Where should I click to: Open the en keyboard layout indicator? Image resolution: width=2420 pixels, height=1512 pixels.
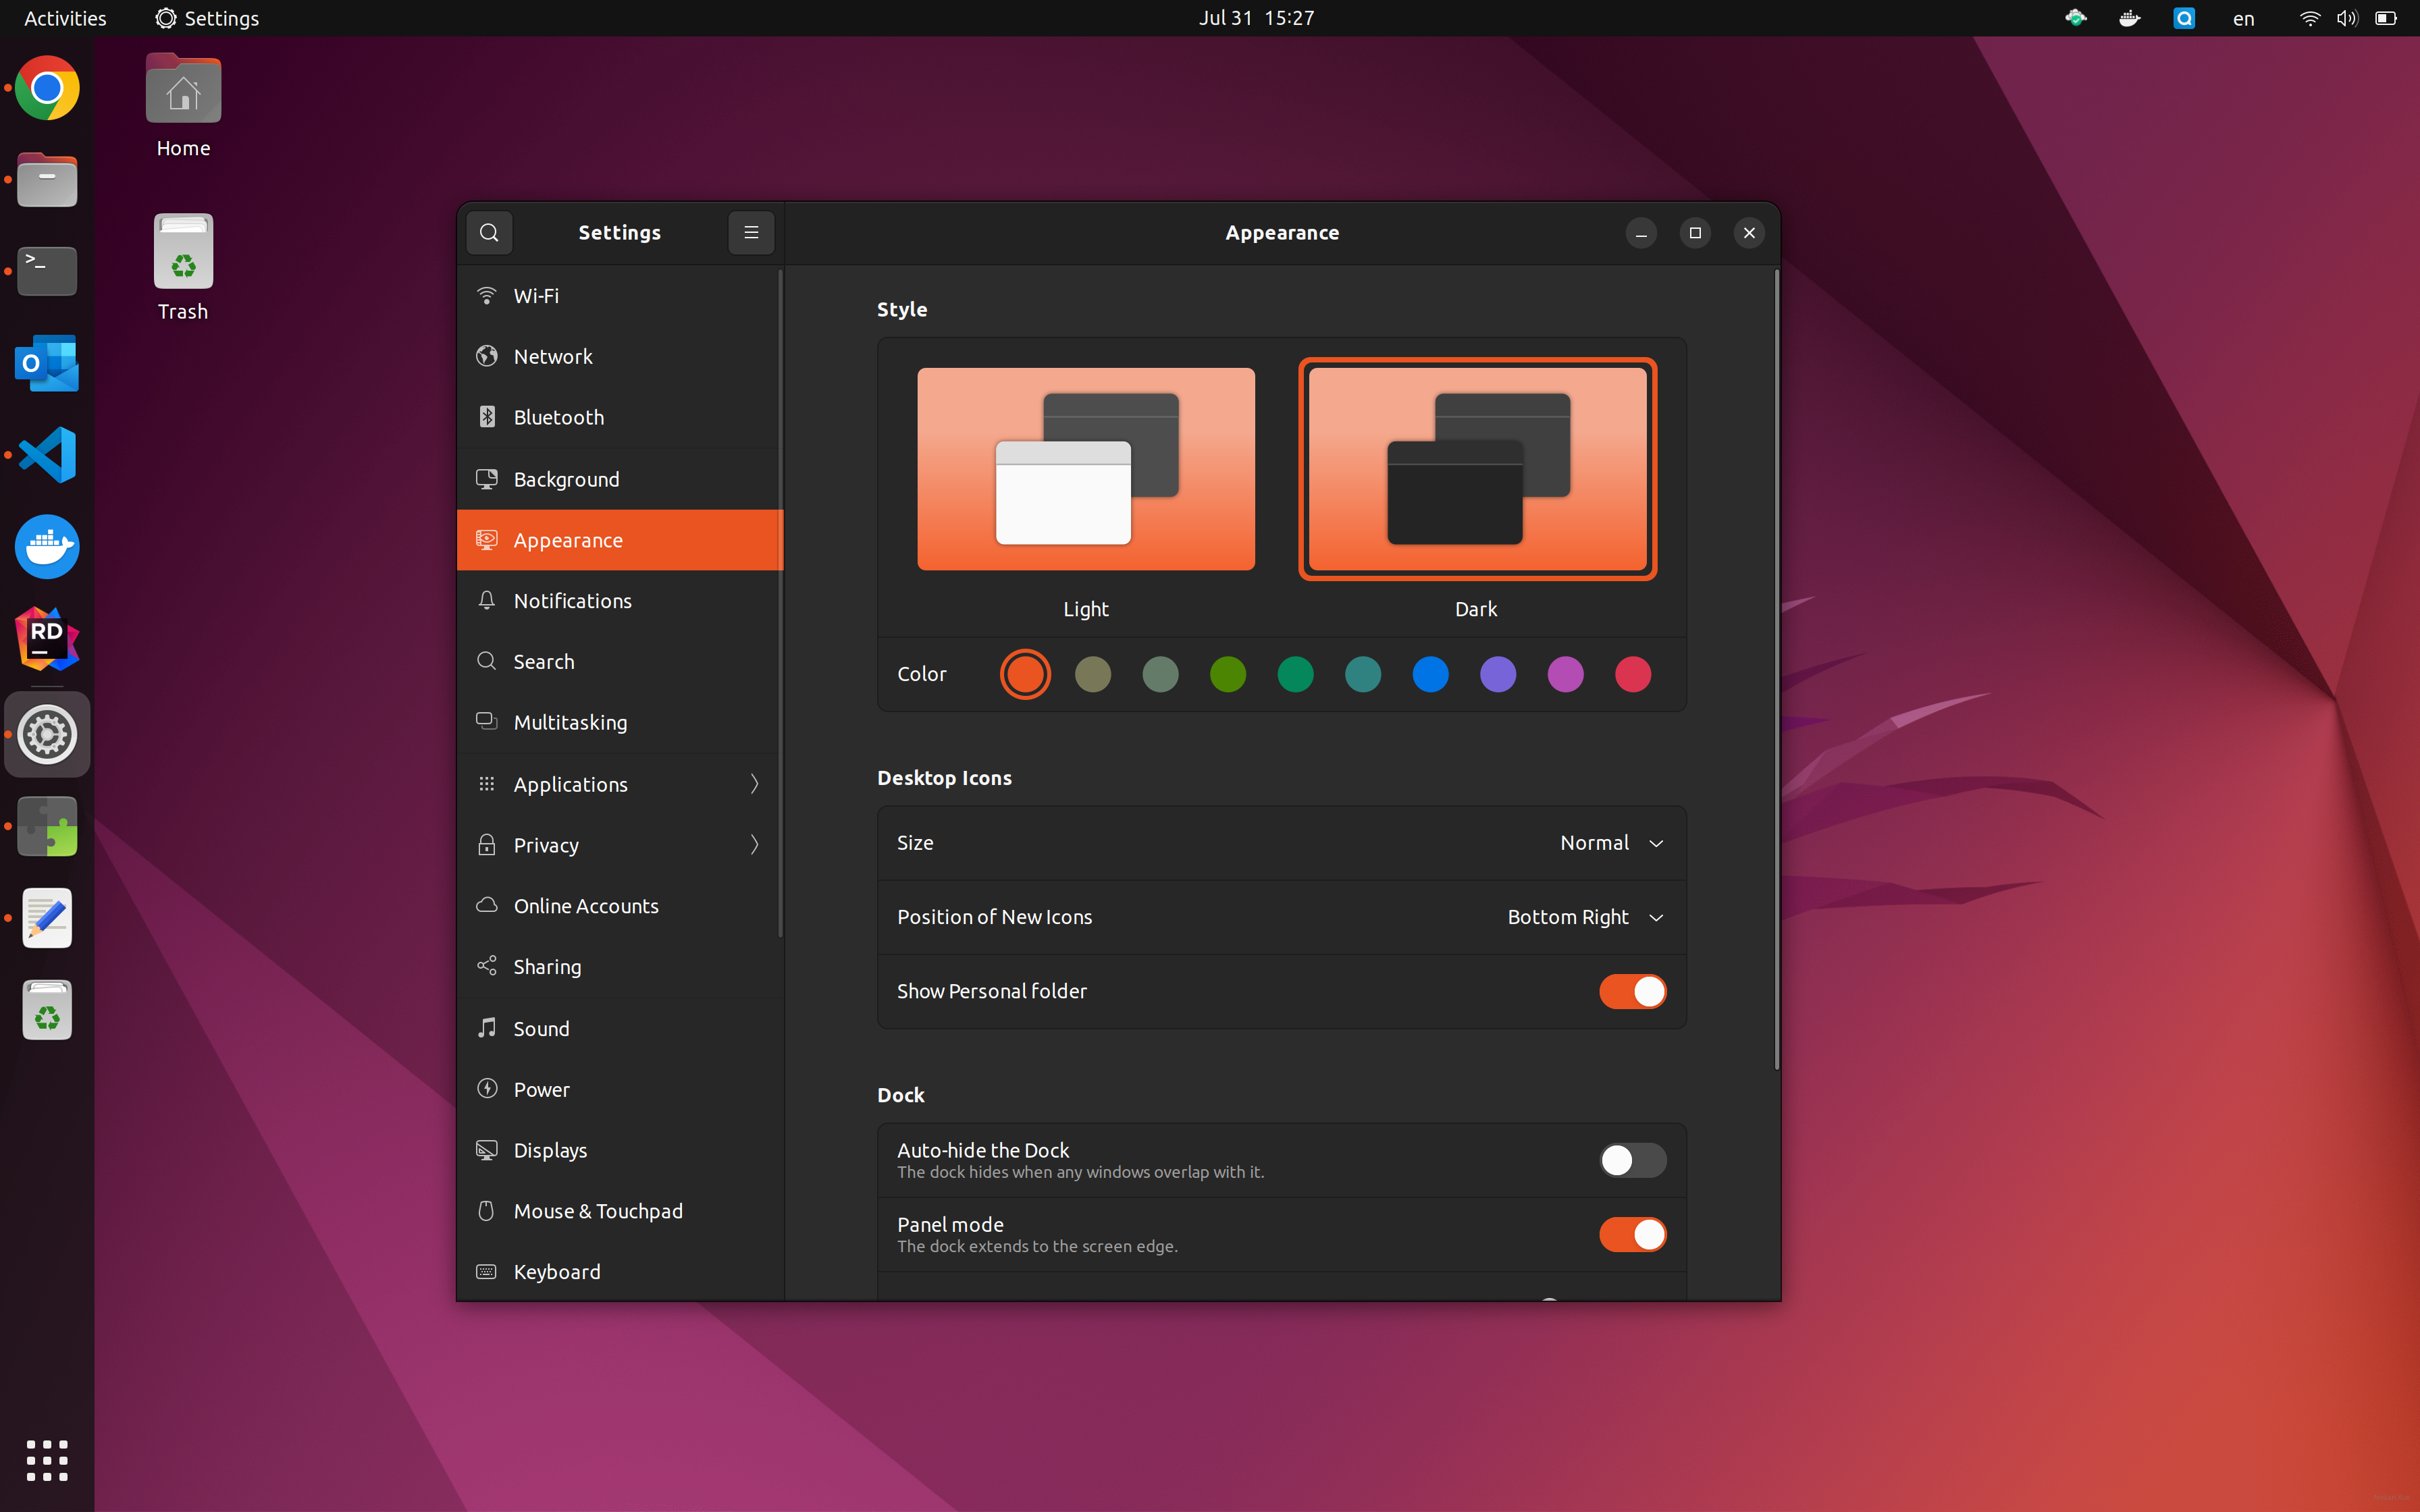click(2243, 18)
